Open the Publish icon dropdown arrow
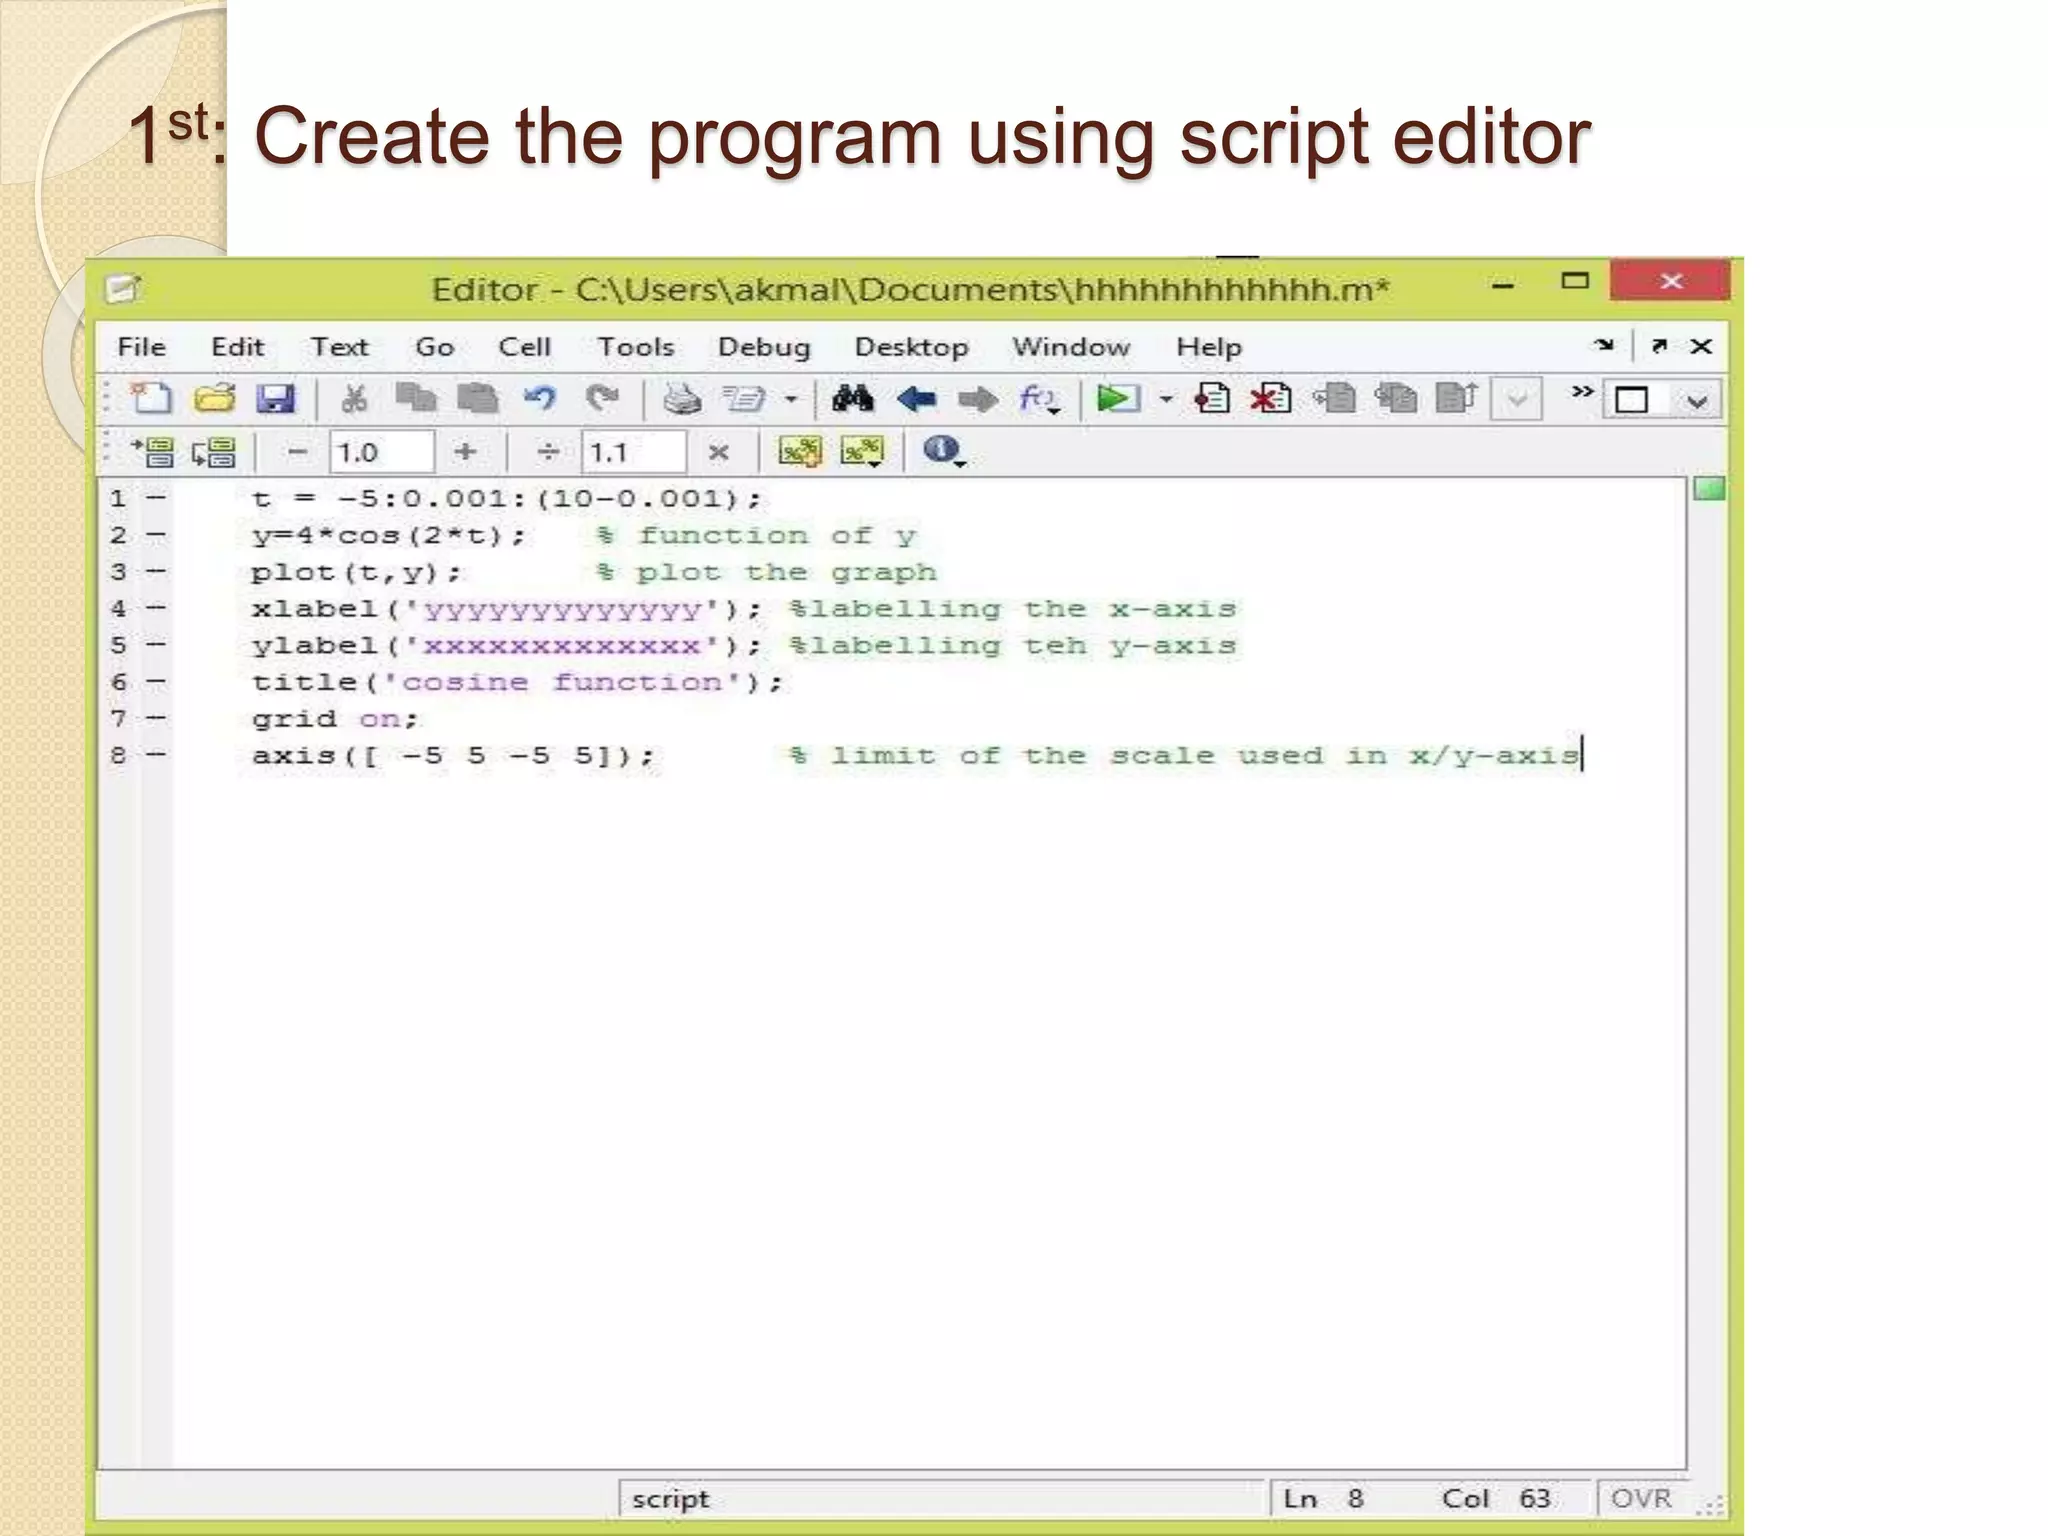 click(x=791, y=400)
